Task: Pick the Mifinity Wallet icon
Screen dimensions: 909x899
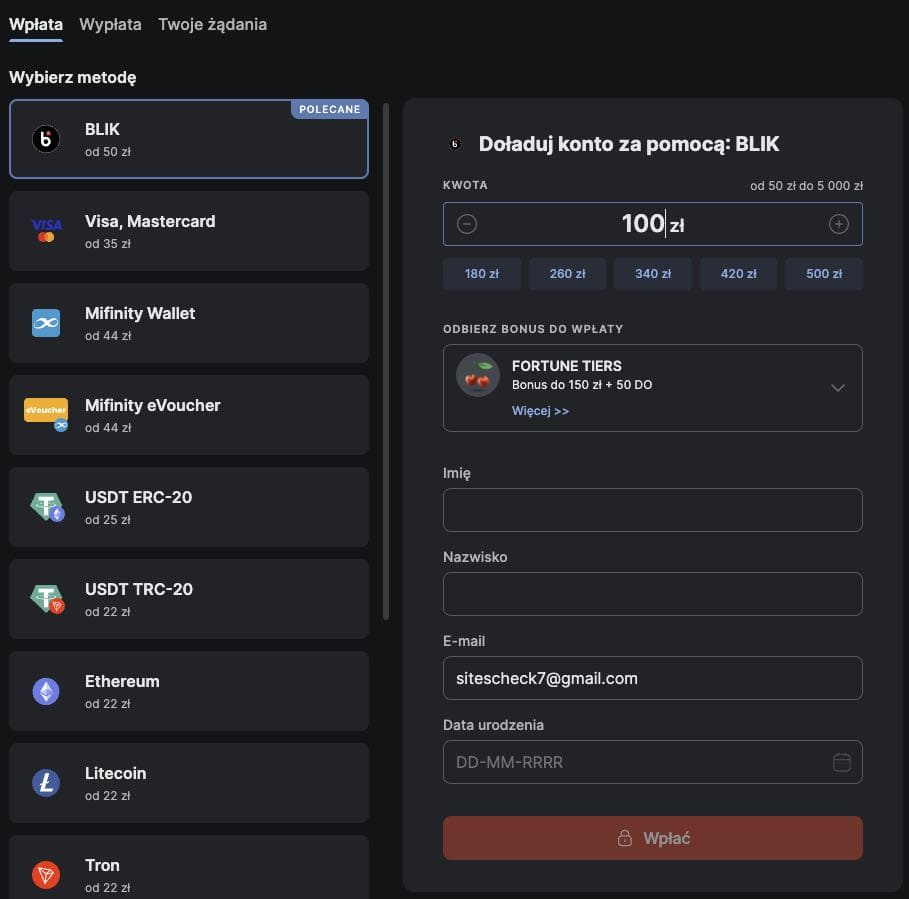Action: 46,323
